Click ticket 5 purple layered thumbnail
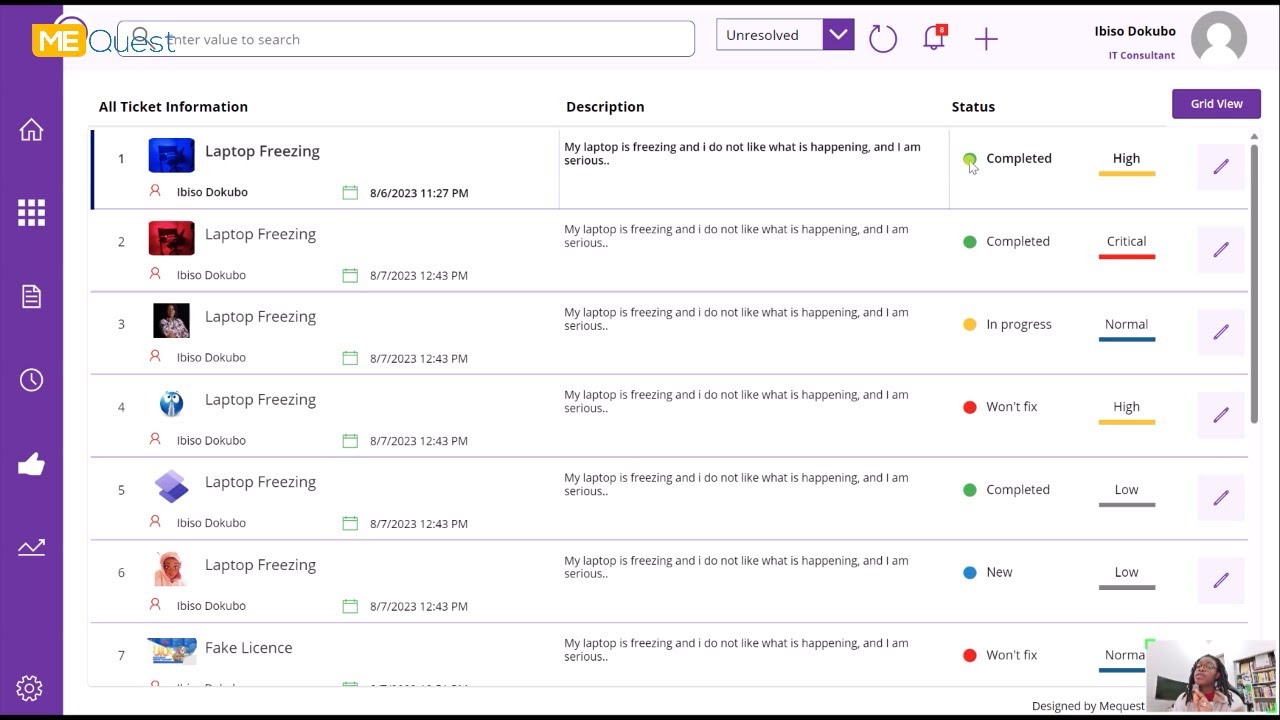1280x720 pixels. (x=171, y=487)
